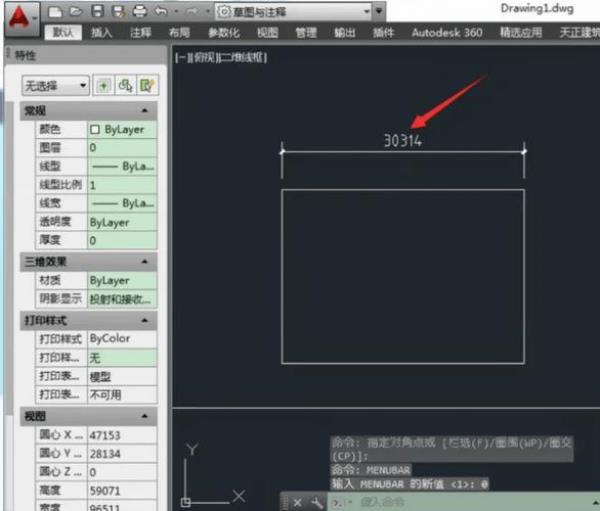Image resolution: width=600 pixels, height=511 pixels.
Task: Open the AutoCAD application menu logo
Action: coord(21,18)
